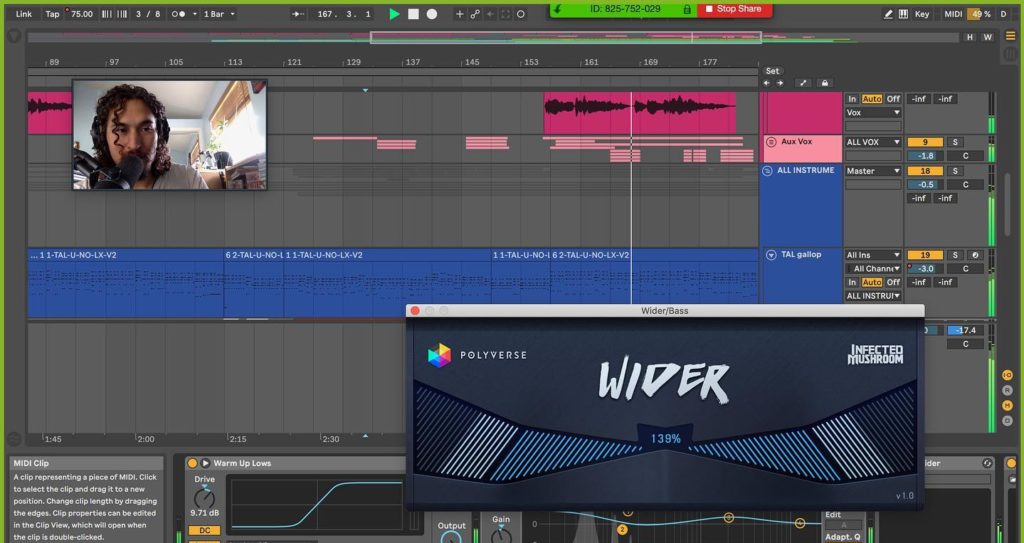Solo the ALL INSTRUME track
The height and width of the screenshot is (543, 1024).
coord(955,171)
